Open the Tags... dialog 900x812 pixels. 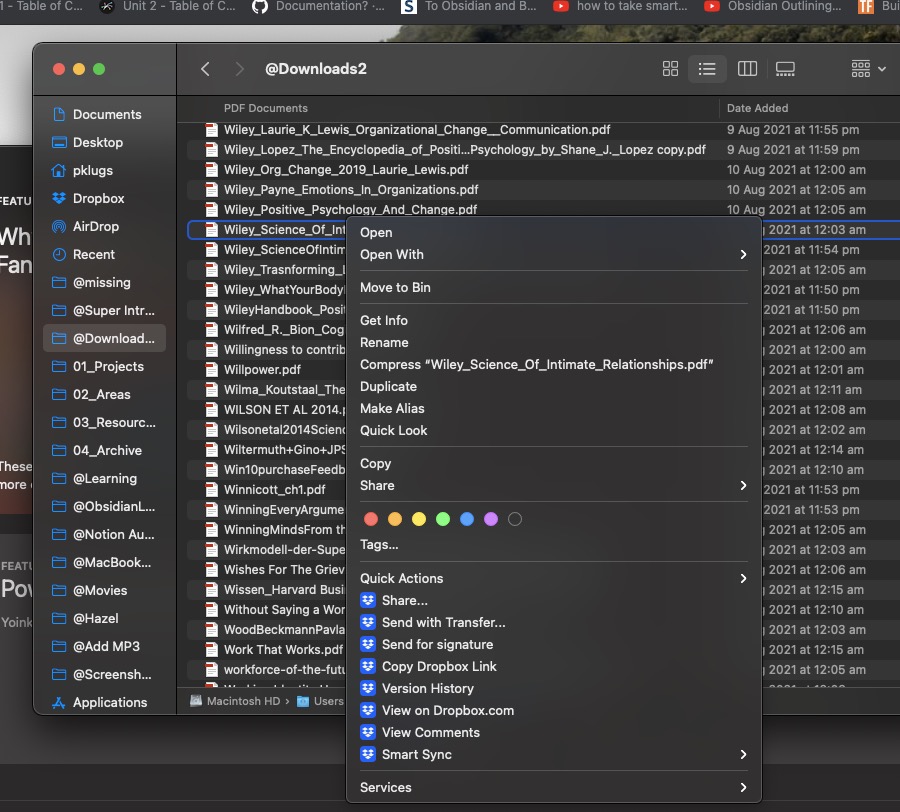553,545
